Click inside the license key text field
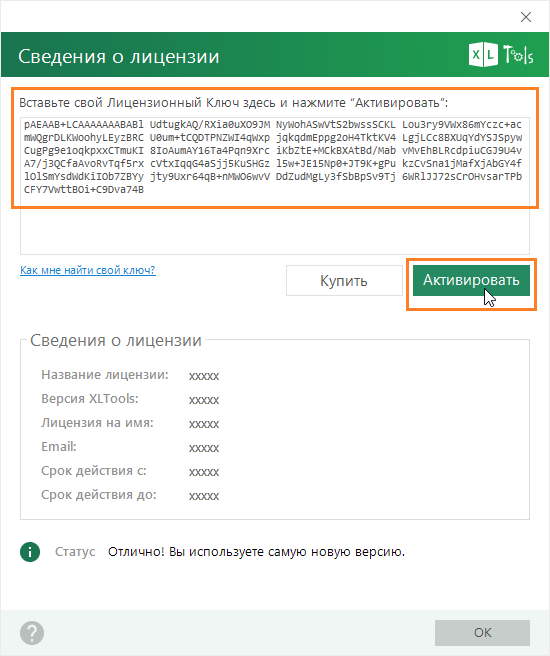The width and height of the screenshot is (550, 656). point(275,185)
